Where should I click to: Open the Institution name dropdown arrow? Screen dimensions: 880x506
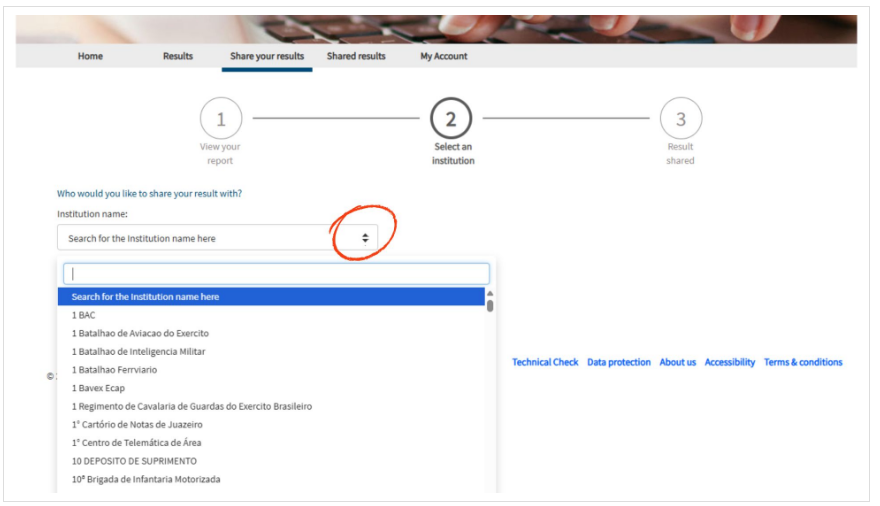(365, 238)
